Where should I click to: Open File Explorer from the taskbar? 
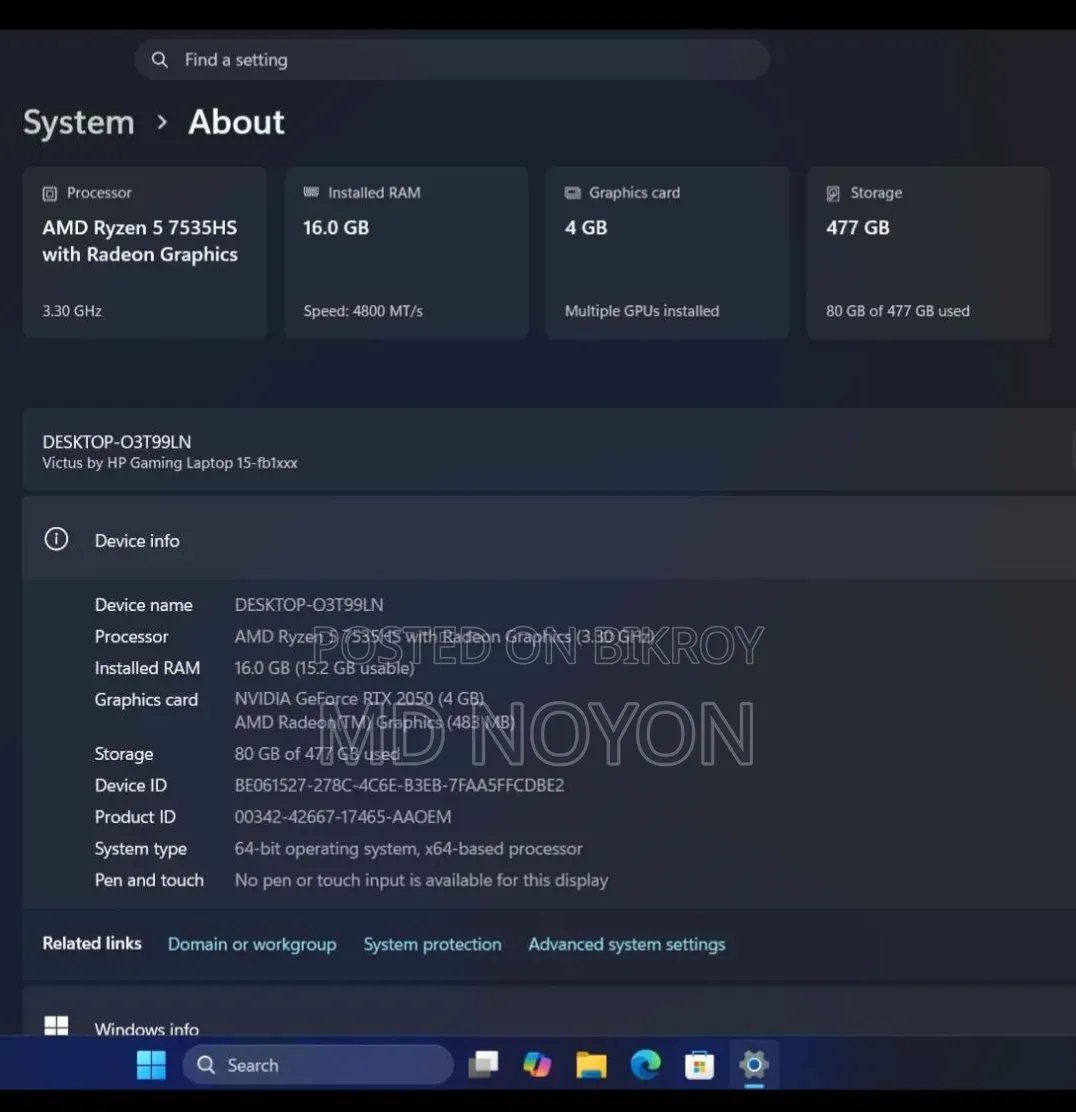(591, 1064)
